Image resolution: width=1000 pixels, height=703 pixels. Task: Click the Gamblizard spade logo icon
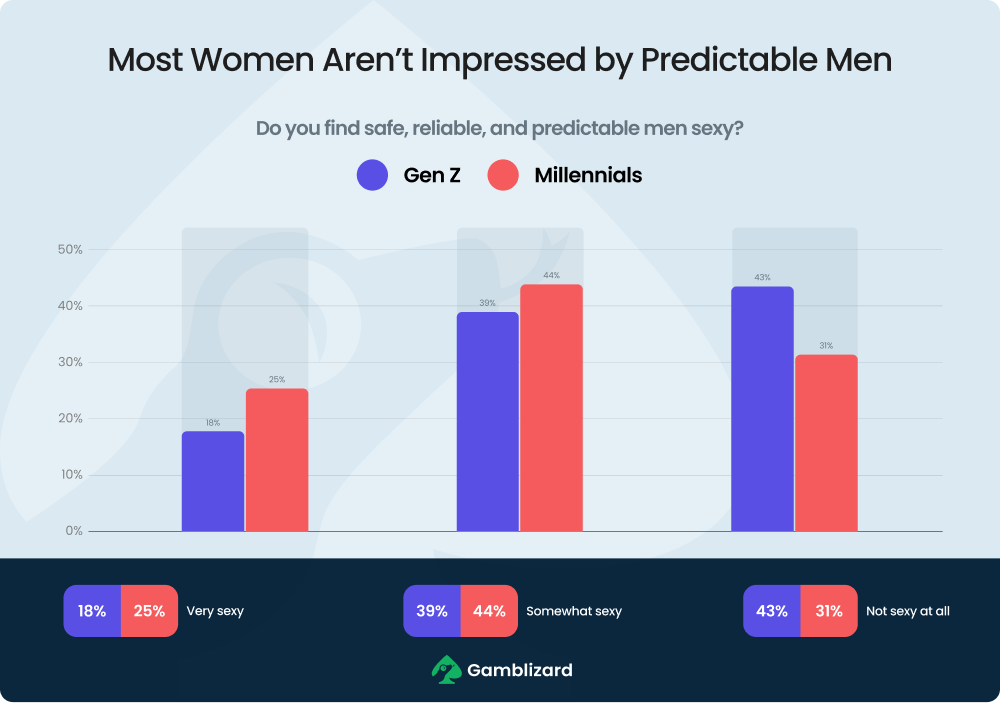pos(445,669)
